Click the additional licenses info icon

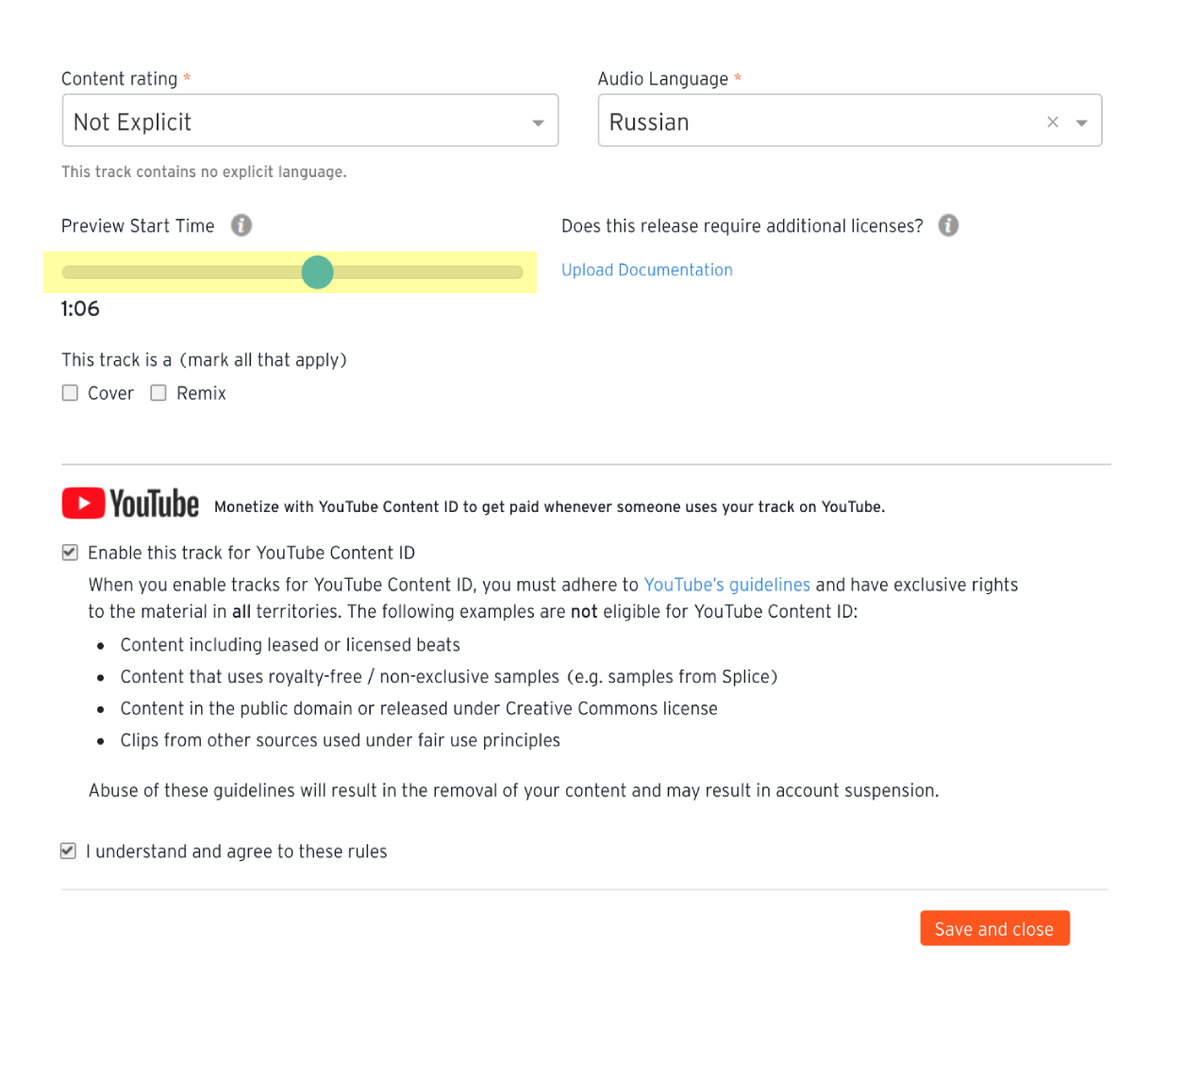tap(948, 225)
